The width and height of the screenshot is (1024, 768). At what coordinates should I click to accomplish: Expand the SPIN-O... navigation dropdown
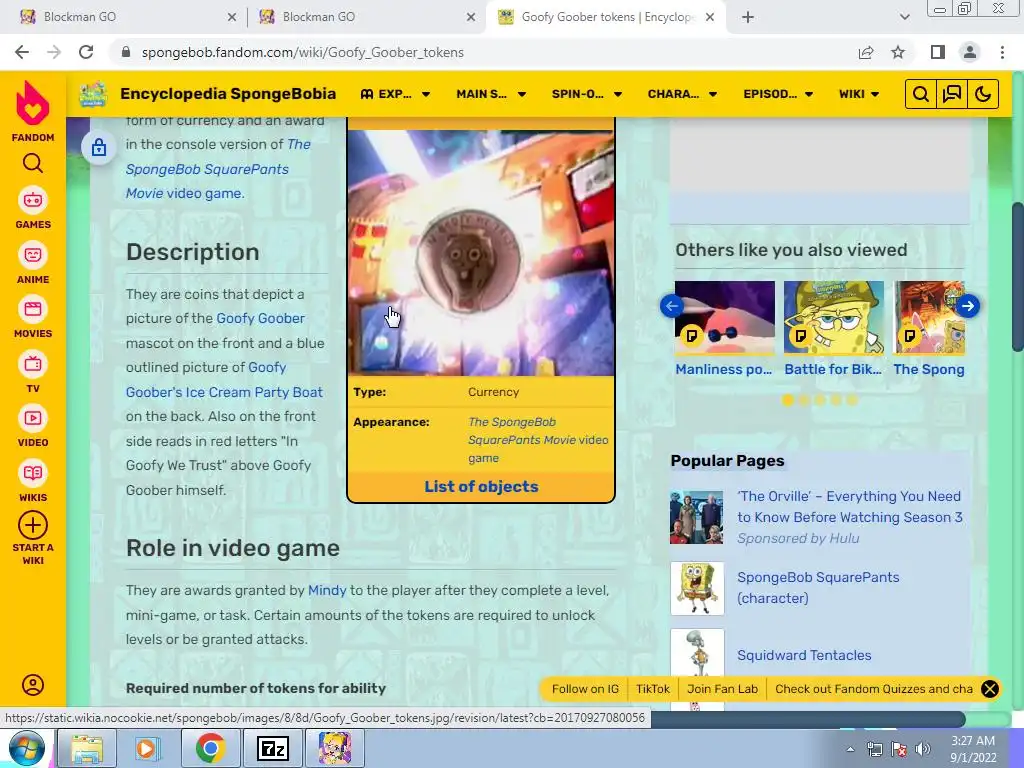586,94
